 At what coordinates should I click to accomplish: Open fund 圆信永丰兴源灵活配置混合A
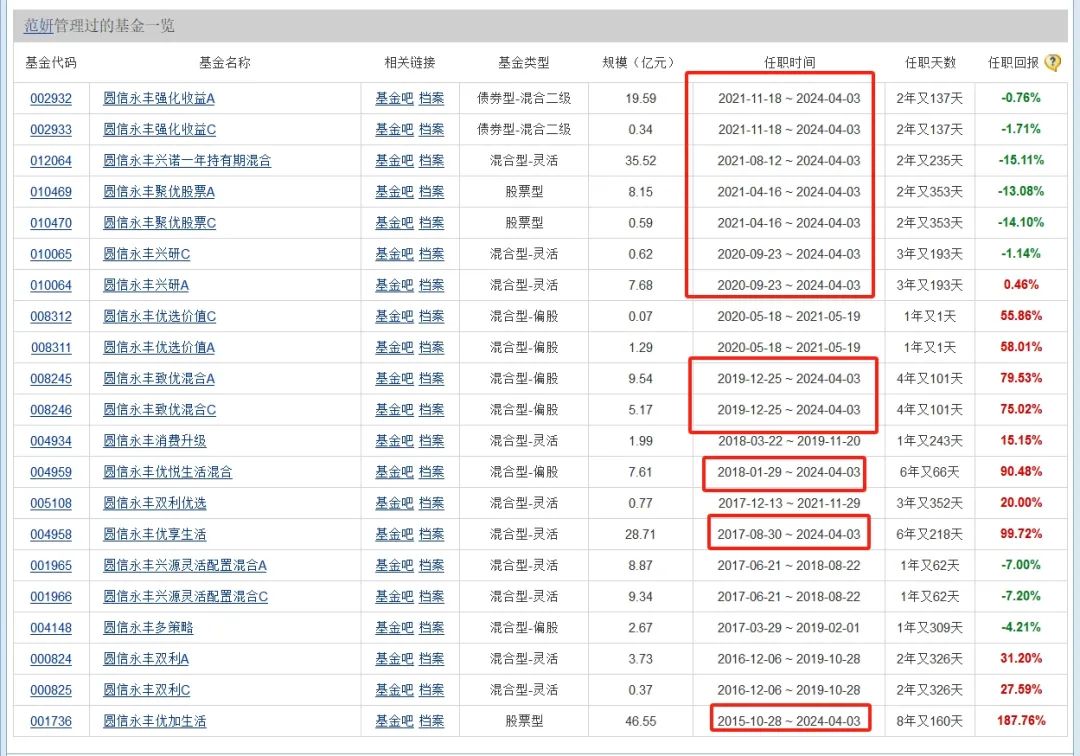(x=185, y=566)
